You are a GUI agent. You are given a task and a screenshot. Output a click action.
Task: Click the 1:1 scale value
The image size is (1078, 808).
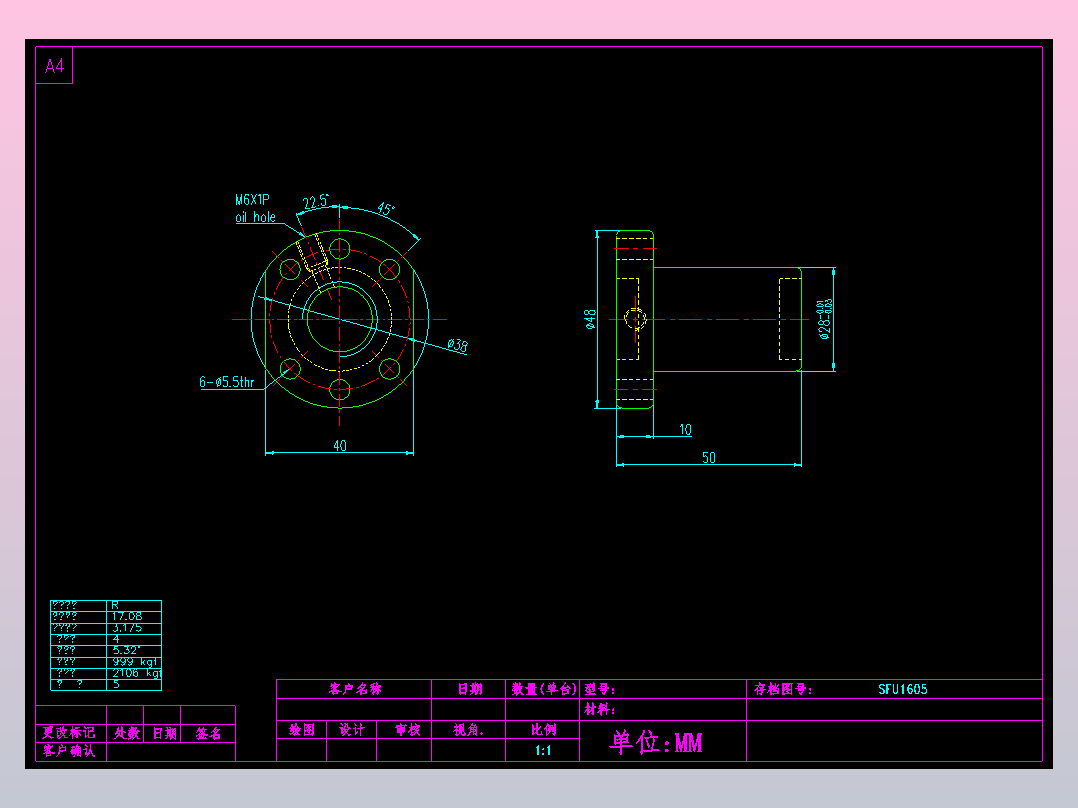tap(543, 750)
